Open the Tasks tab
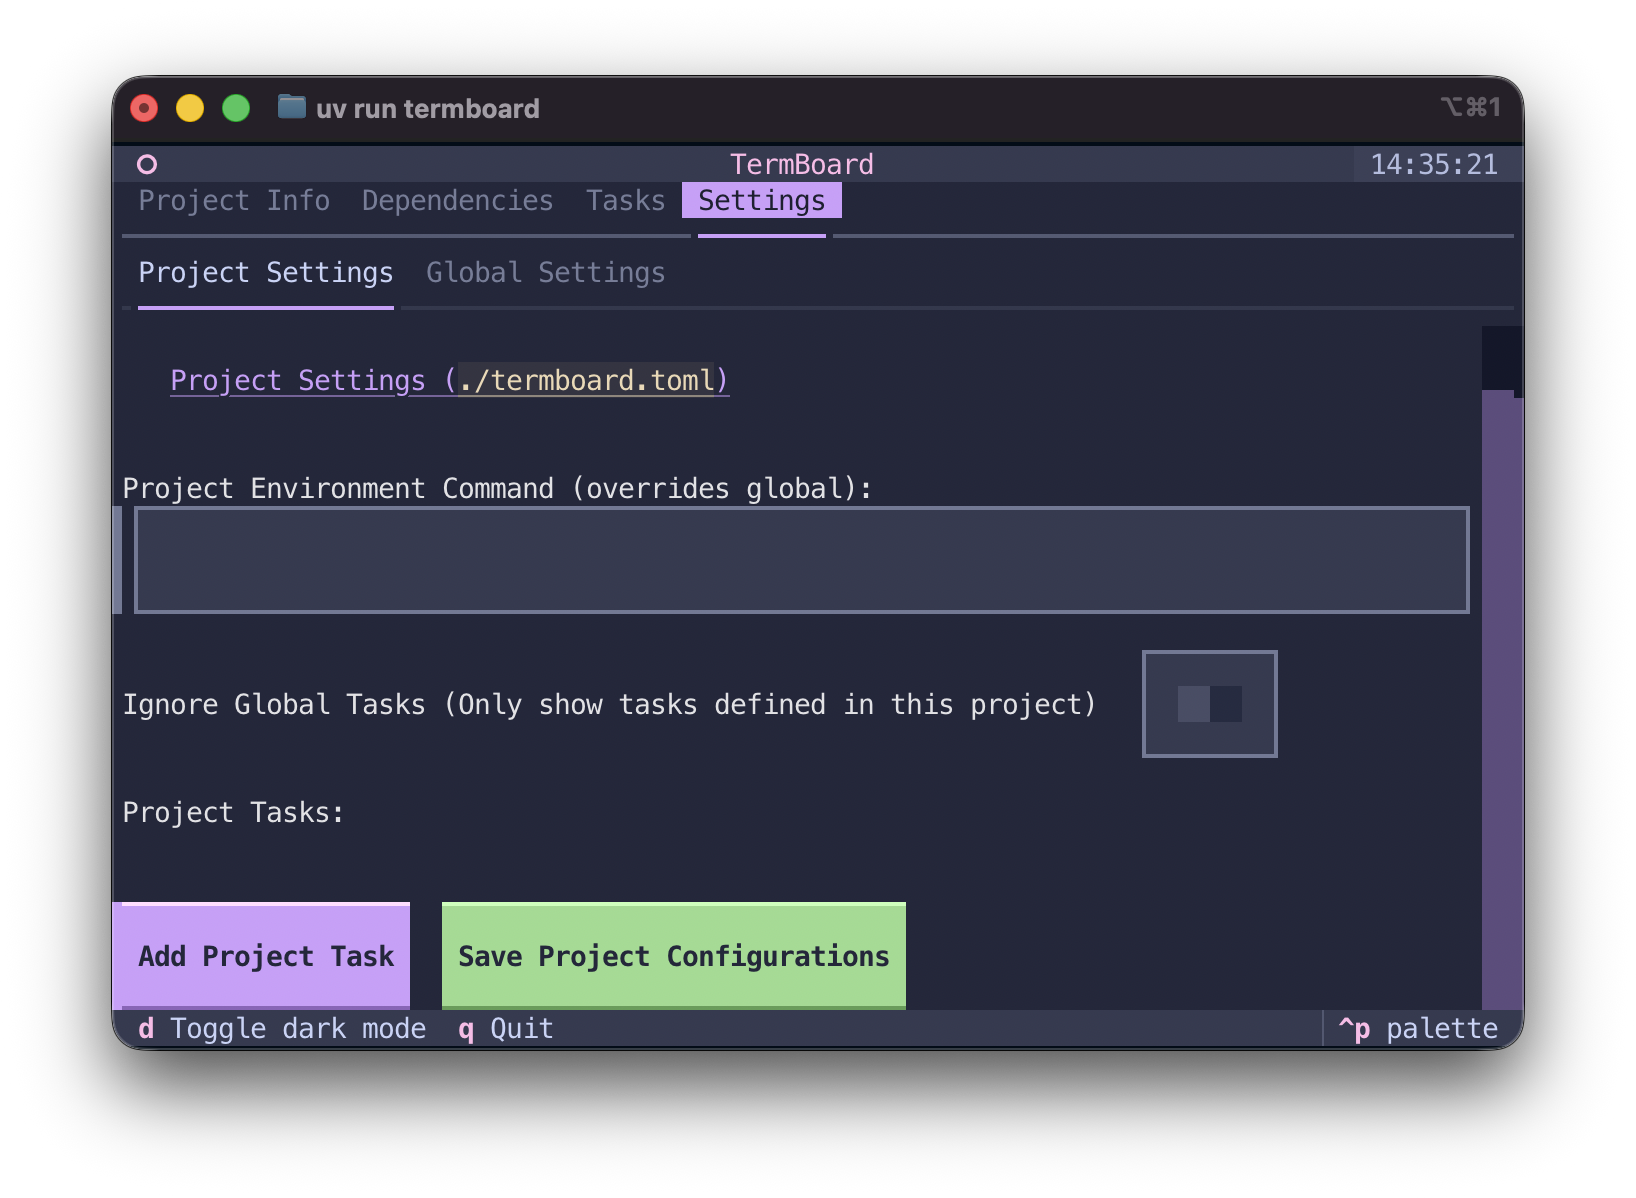The image size is (1636, 1198). 625,200
